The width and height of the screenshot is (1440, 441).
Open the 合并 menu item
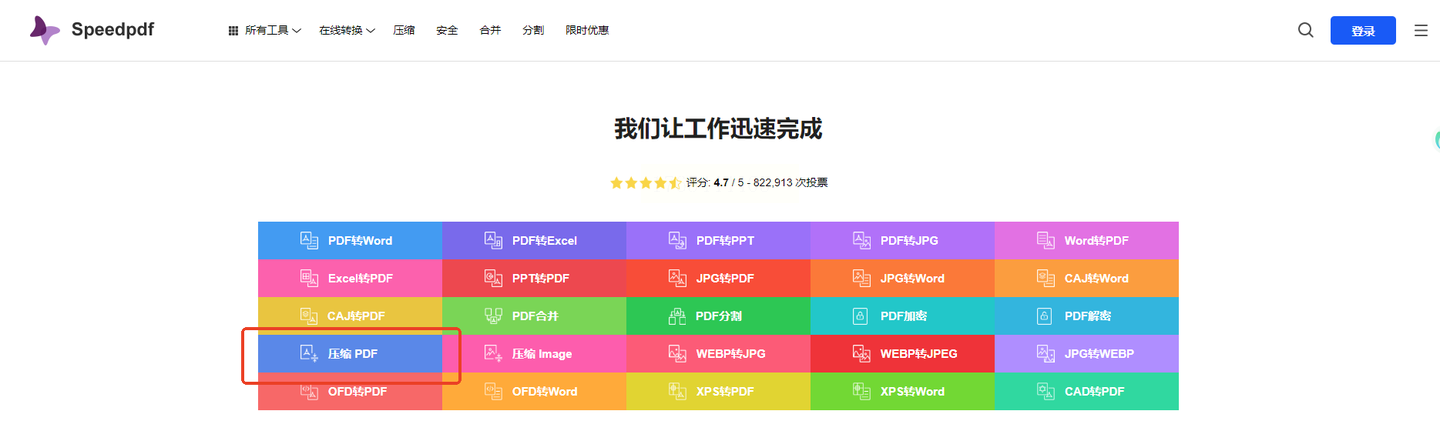point(490,31)
